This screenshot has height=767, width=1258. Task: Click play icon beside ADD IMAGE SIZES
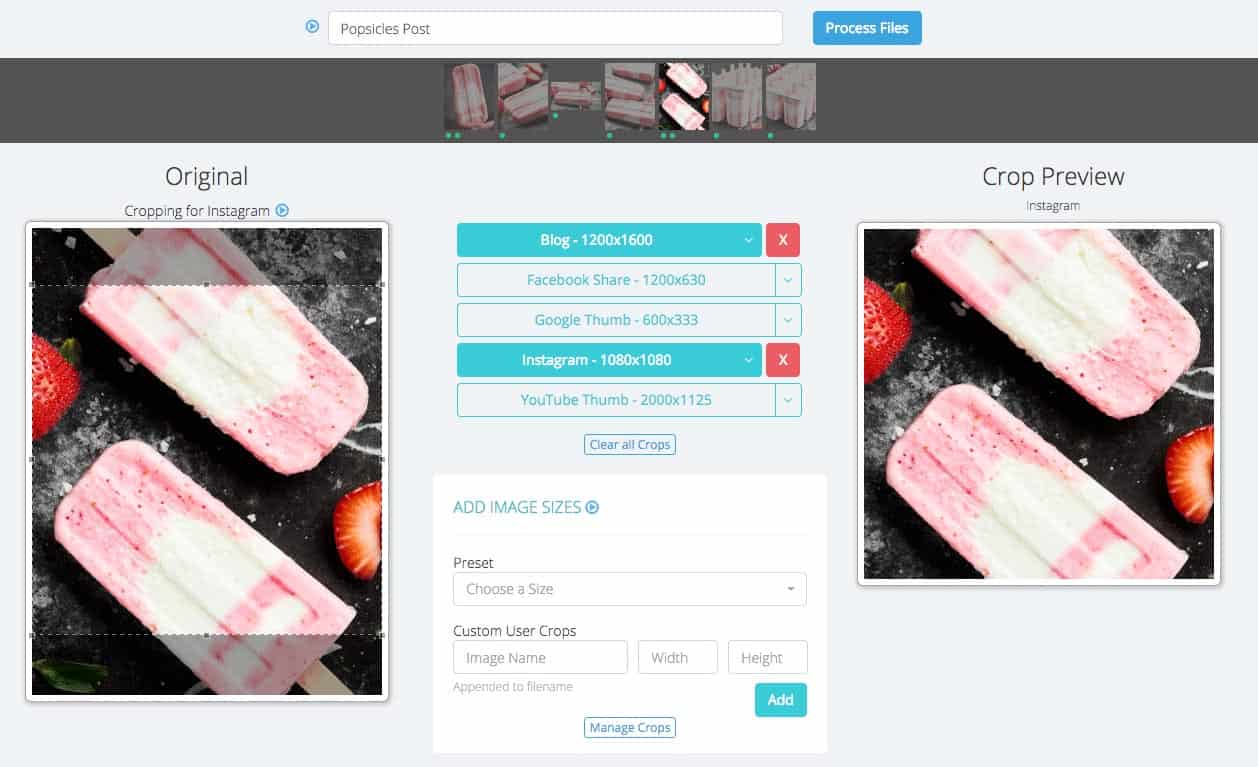point(592,507)
